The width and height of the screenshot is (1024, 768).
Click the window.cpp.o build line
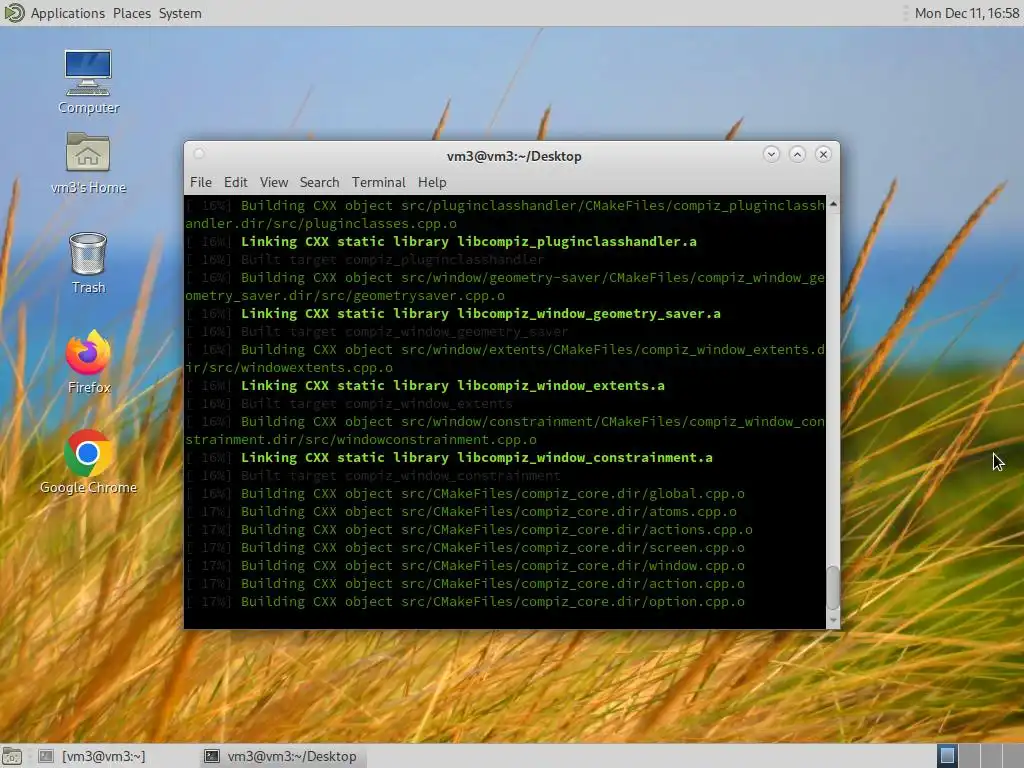[465, 566]
